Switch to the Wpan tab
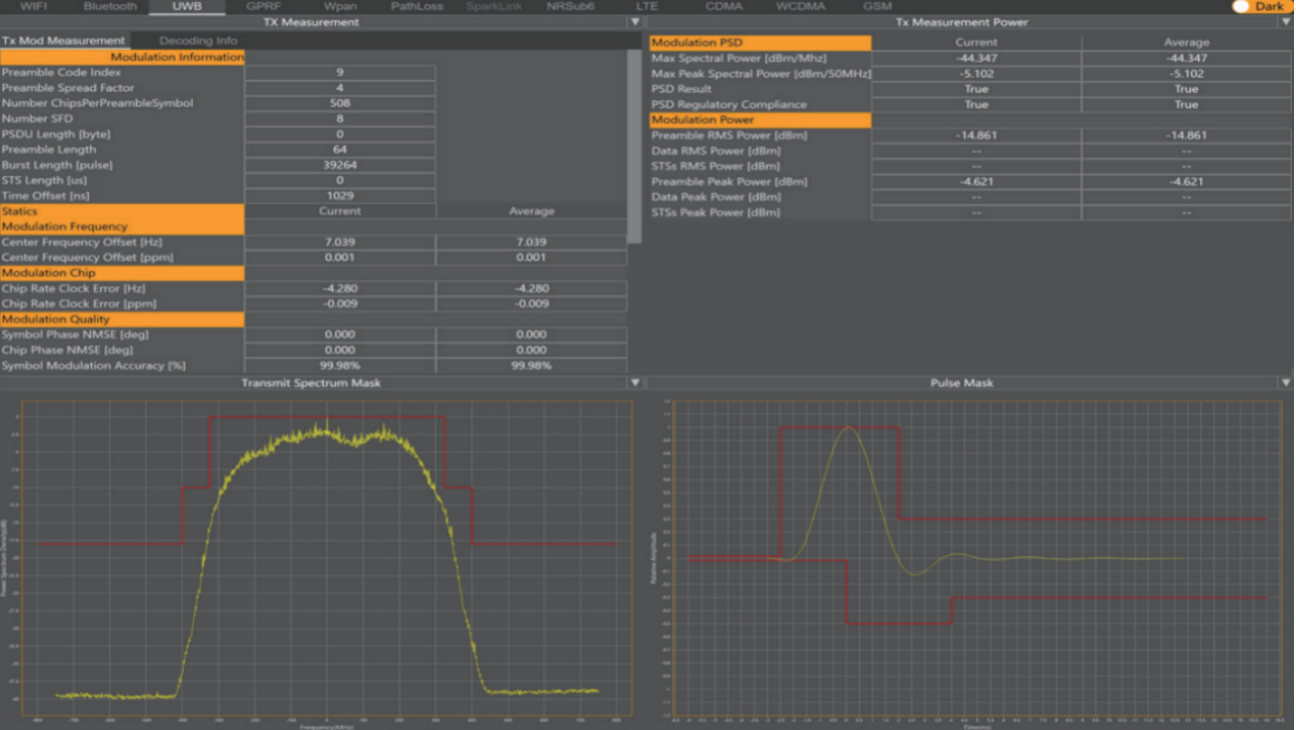The height and width of the screenshot is (730, 1296). coord(340,6)
